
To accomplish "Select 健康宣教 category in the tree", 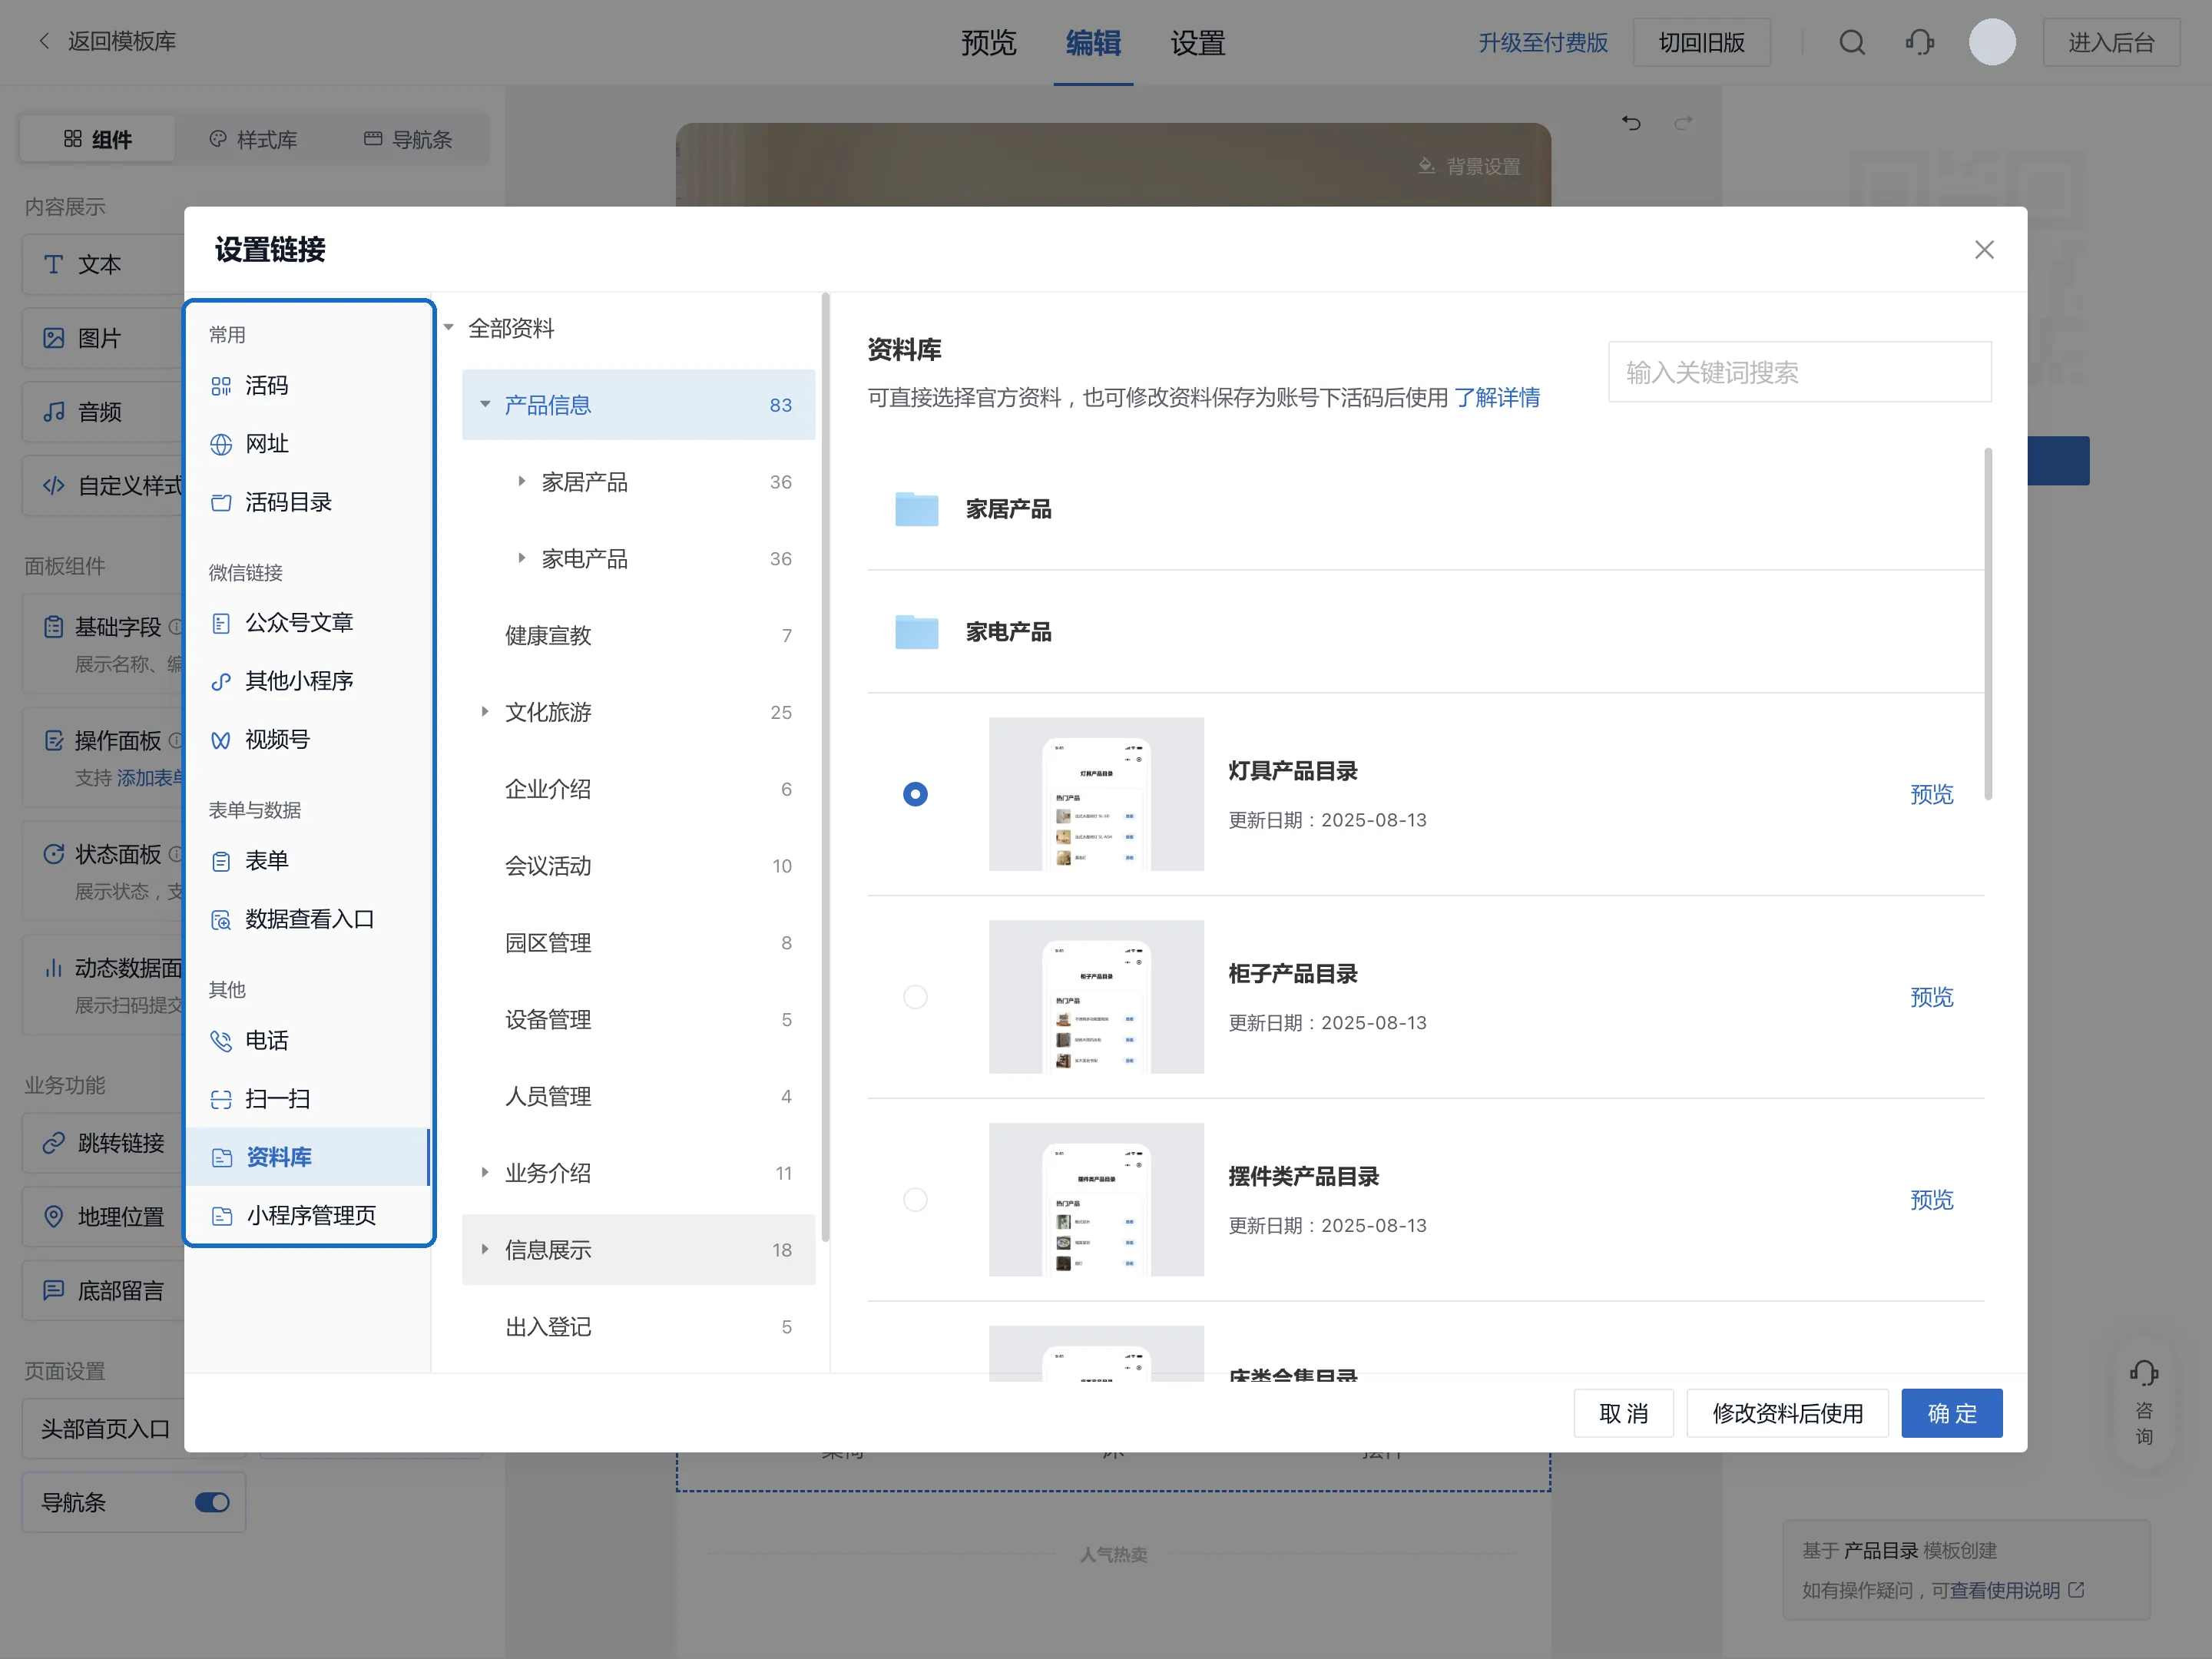I will [638, 635].
